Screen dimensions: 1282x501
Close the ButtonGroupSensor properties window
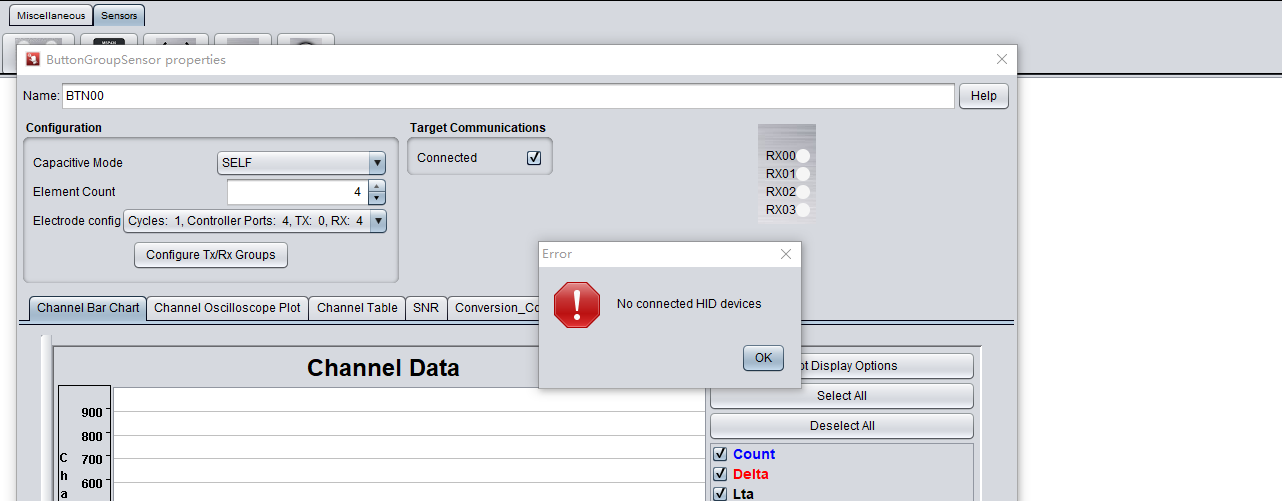1002,59
